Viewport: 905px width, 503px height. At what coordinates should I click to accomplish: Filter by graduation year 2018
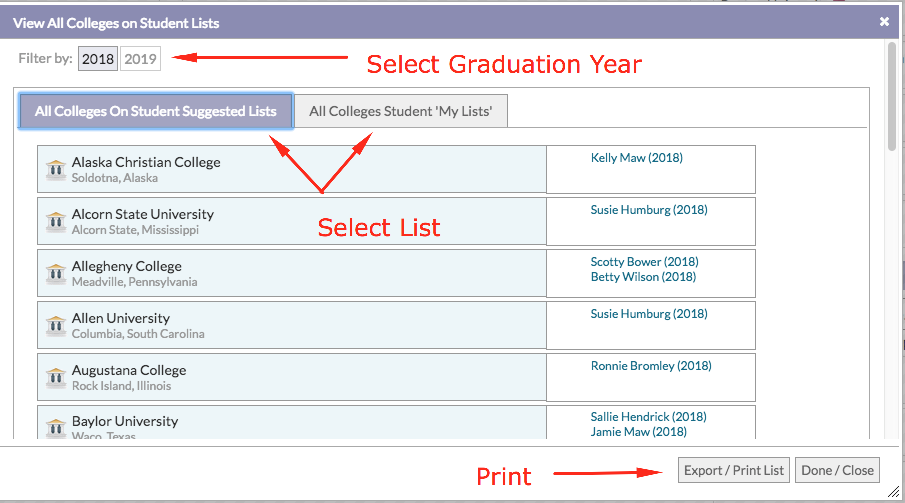point(98,58)
